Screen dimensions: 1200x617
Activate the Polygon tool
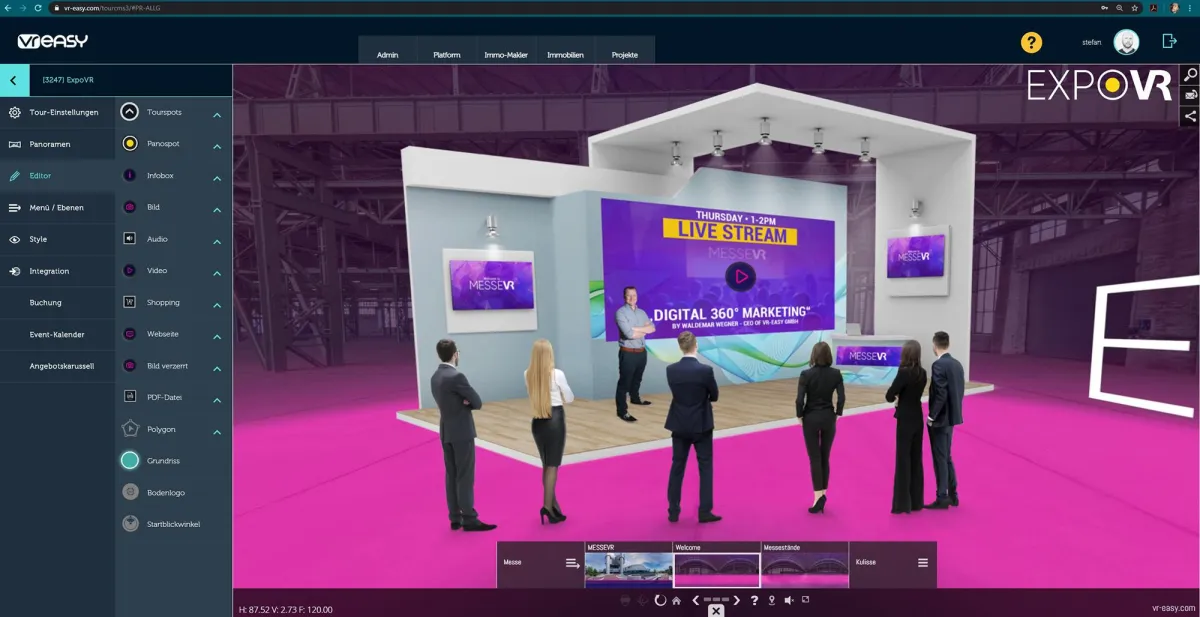[x=129, y=428]
